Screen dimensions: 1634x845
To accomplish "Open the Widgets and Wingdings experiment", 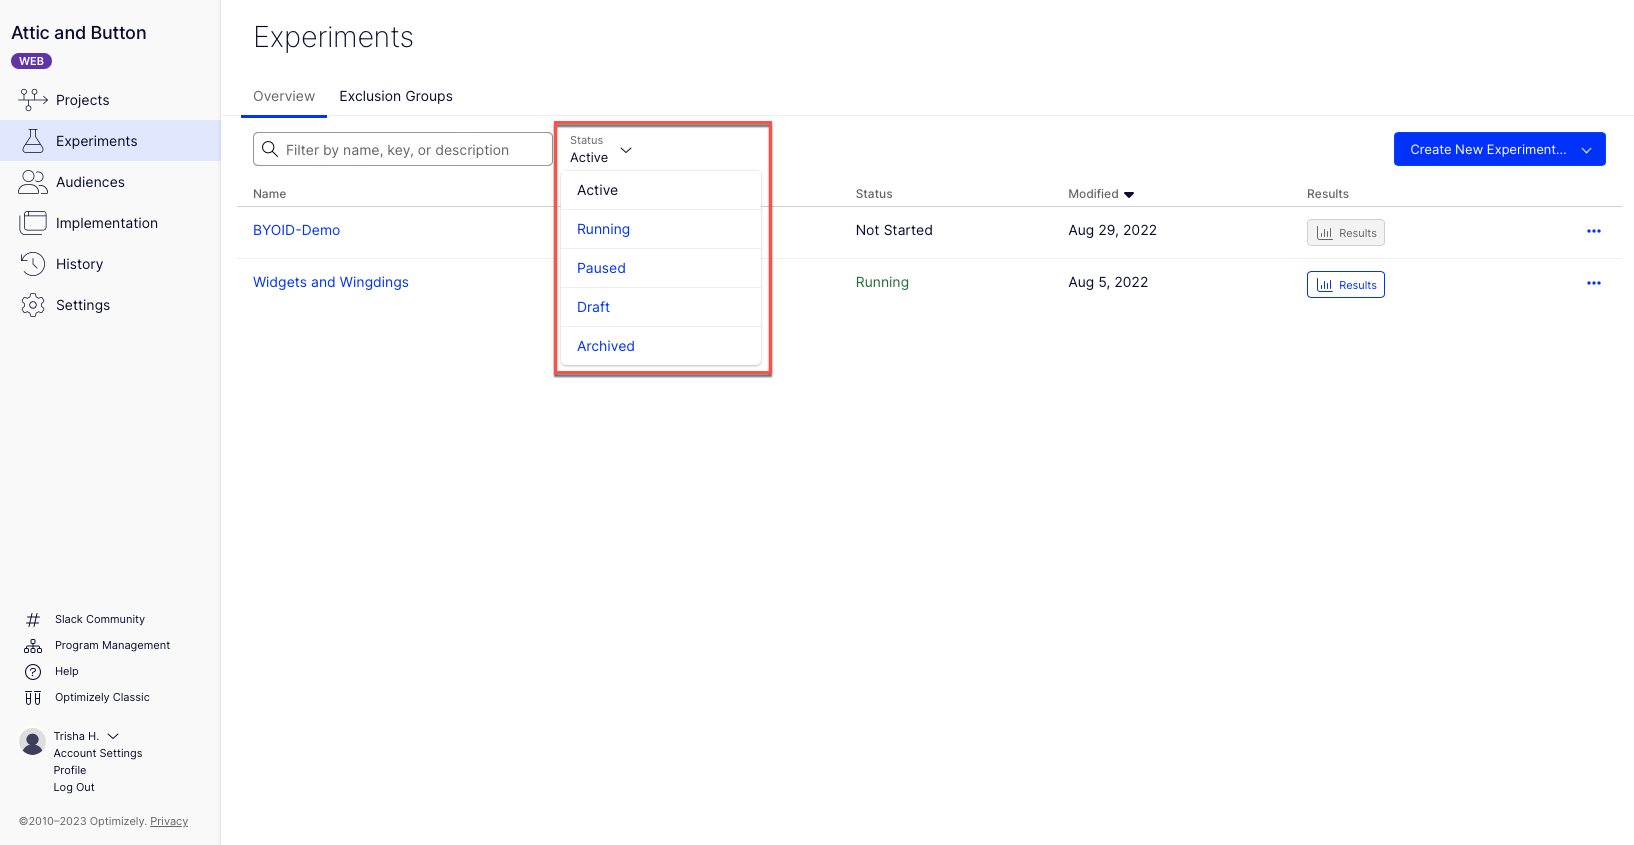I will click(x=331, y=282).
